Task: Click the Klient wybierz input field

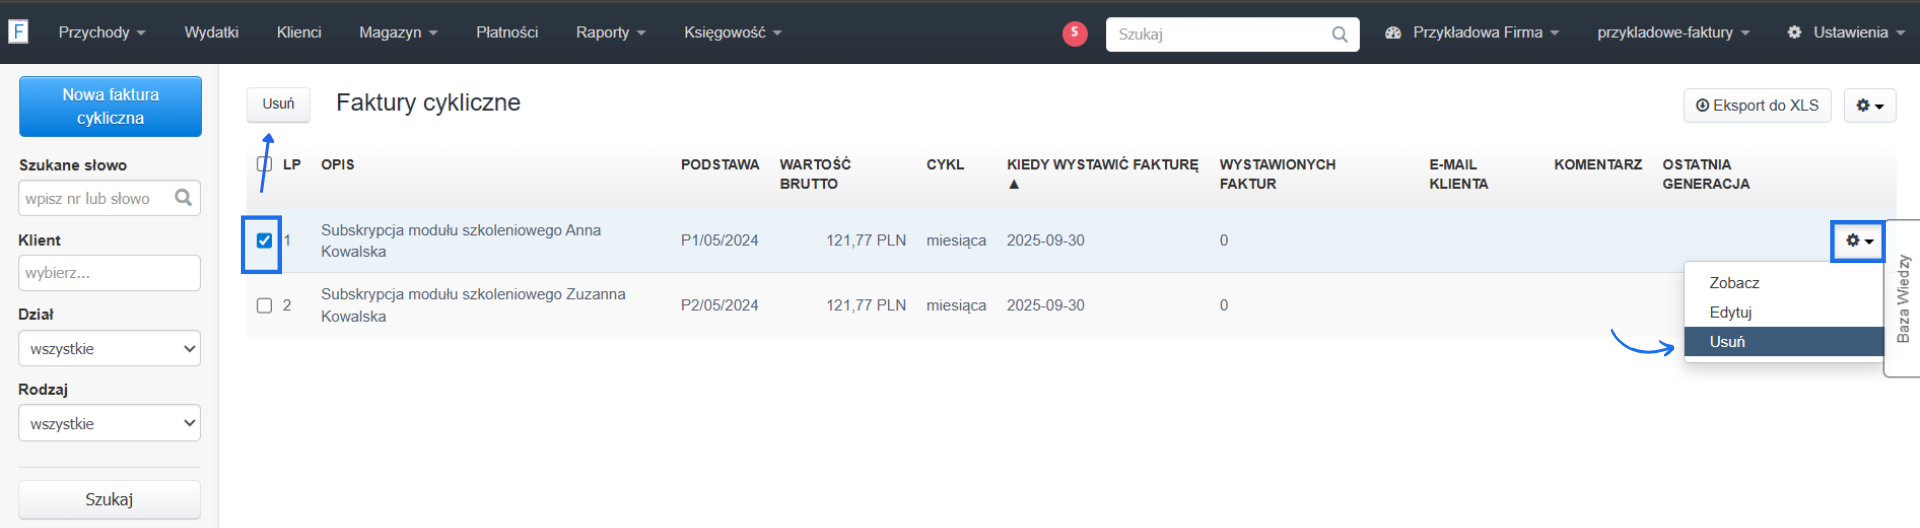Action: pyautogui.click(x=110, y=273)
